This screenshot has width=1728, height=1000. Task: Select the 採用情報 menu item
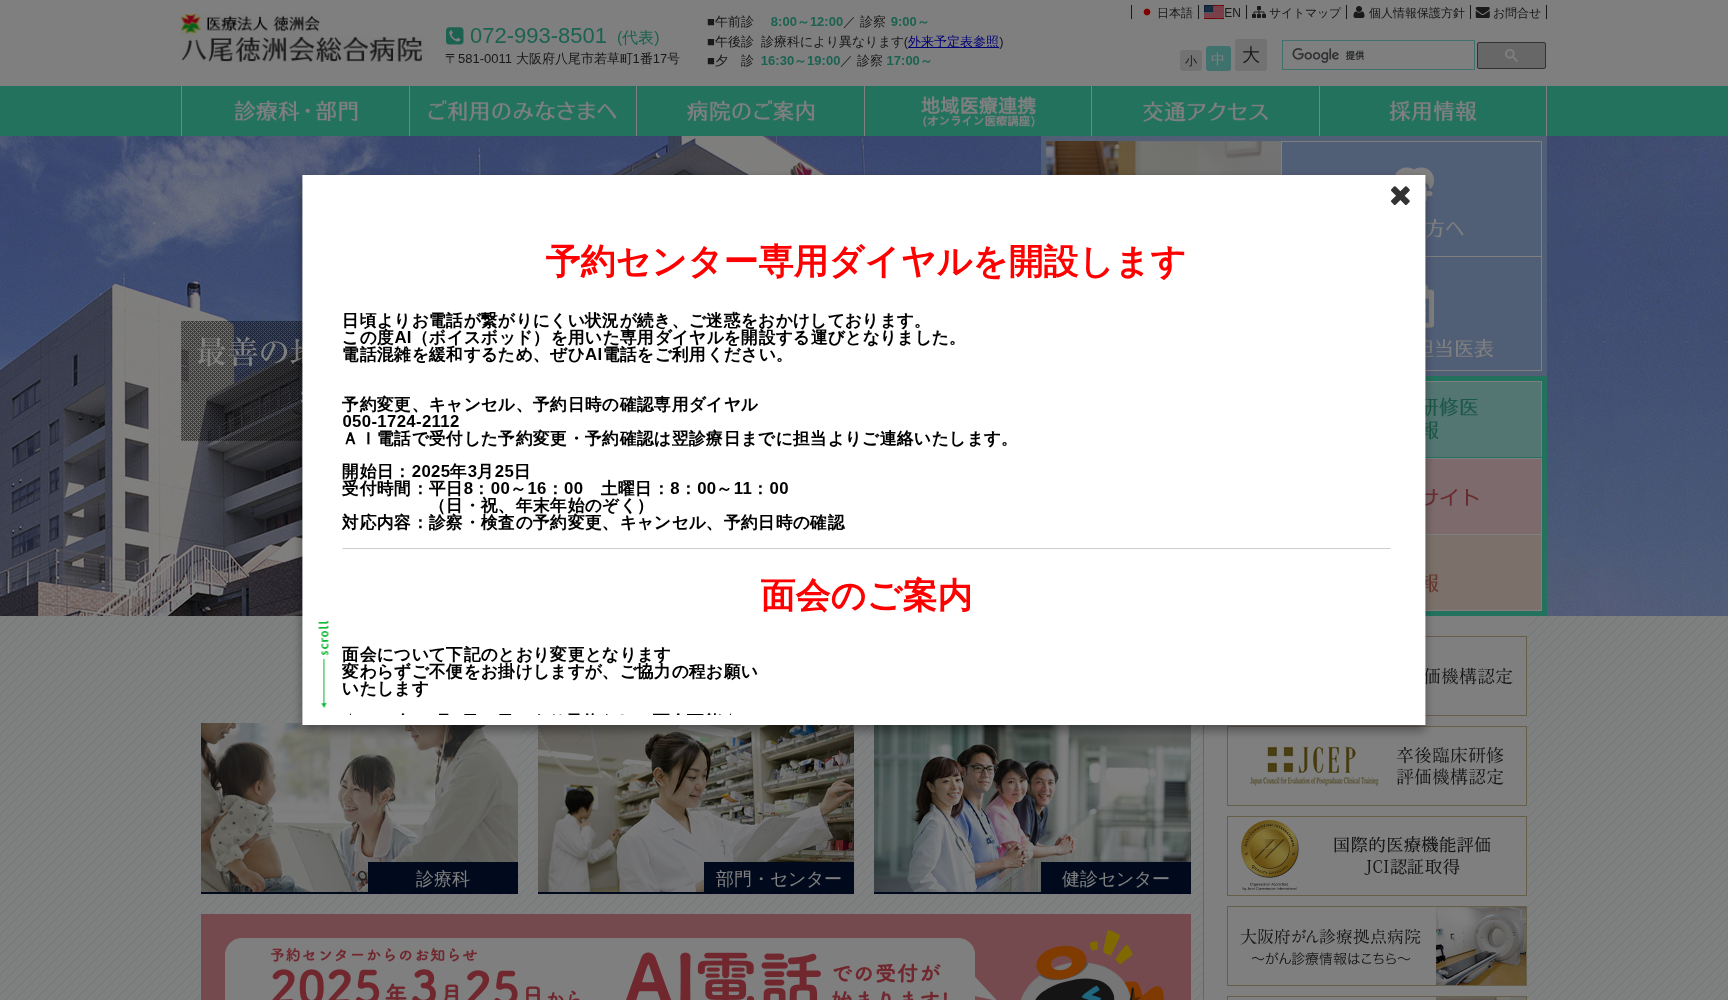pos(1433,111)
